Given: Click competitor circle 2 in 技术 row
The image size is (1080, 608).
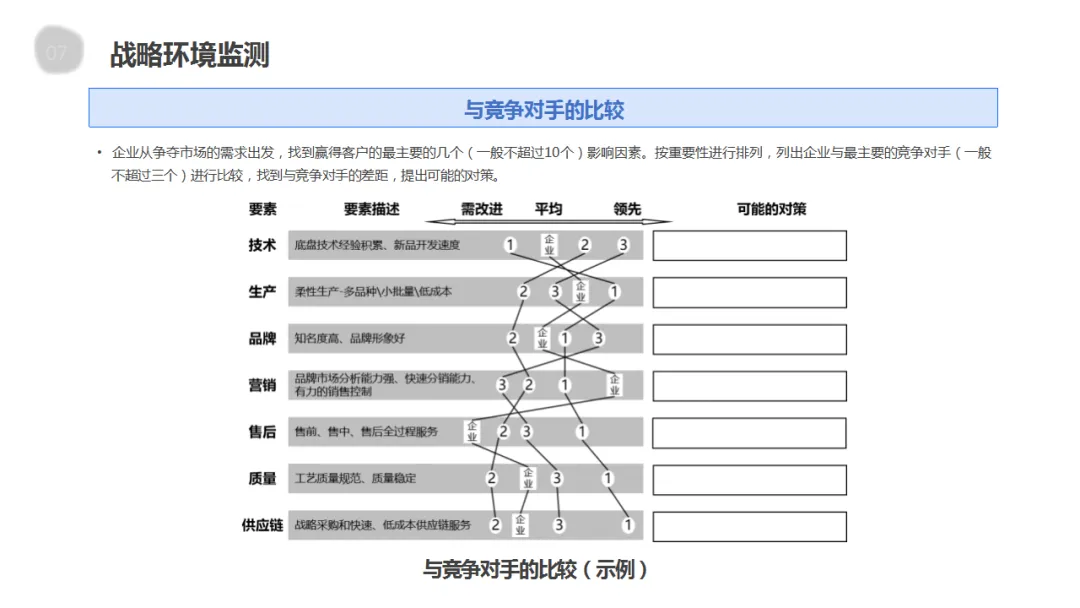Looking at the screenshot, I should 584,245.
